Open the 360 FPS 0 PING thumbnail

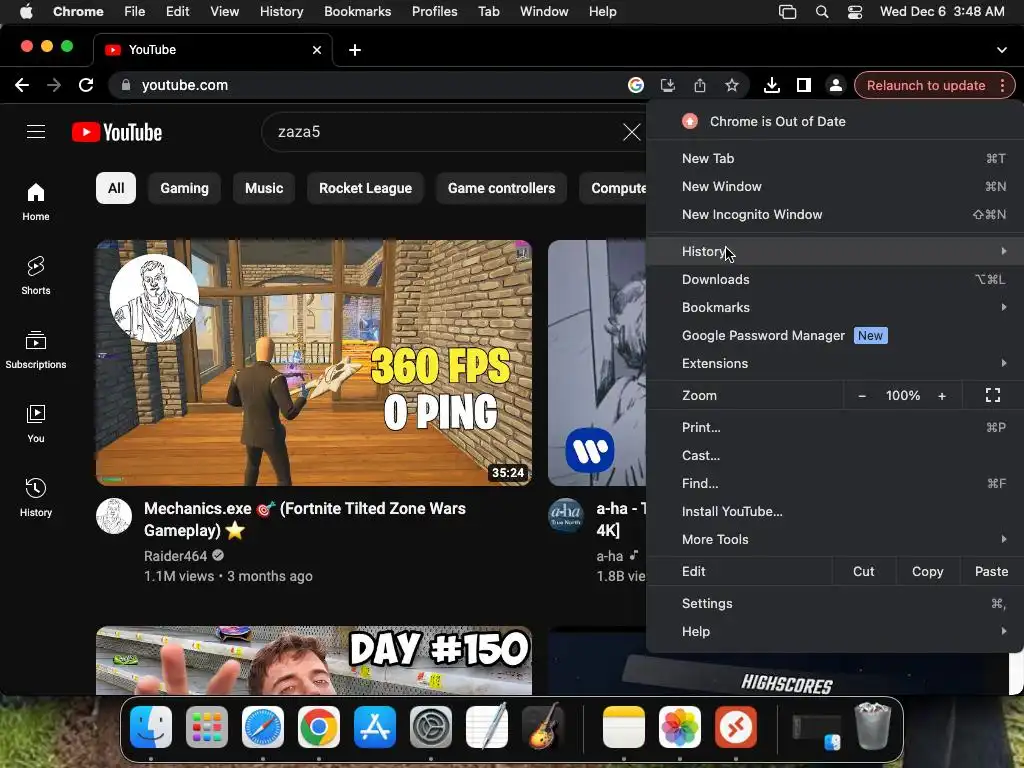(314, 362)
